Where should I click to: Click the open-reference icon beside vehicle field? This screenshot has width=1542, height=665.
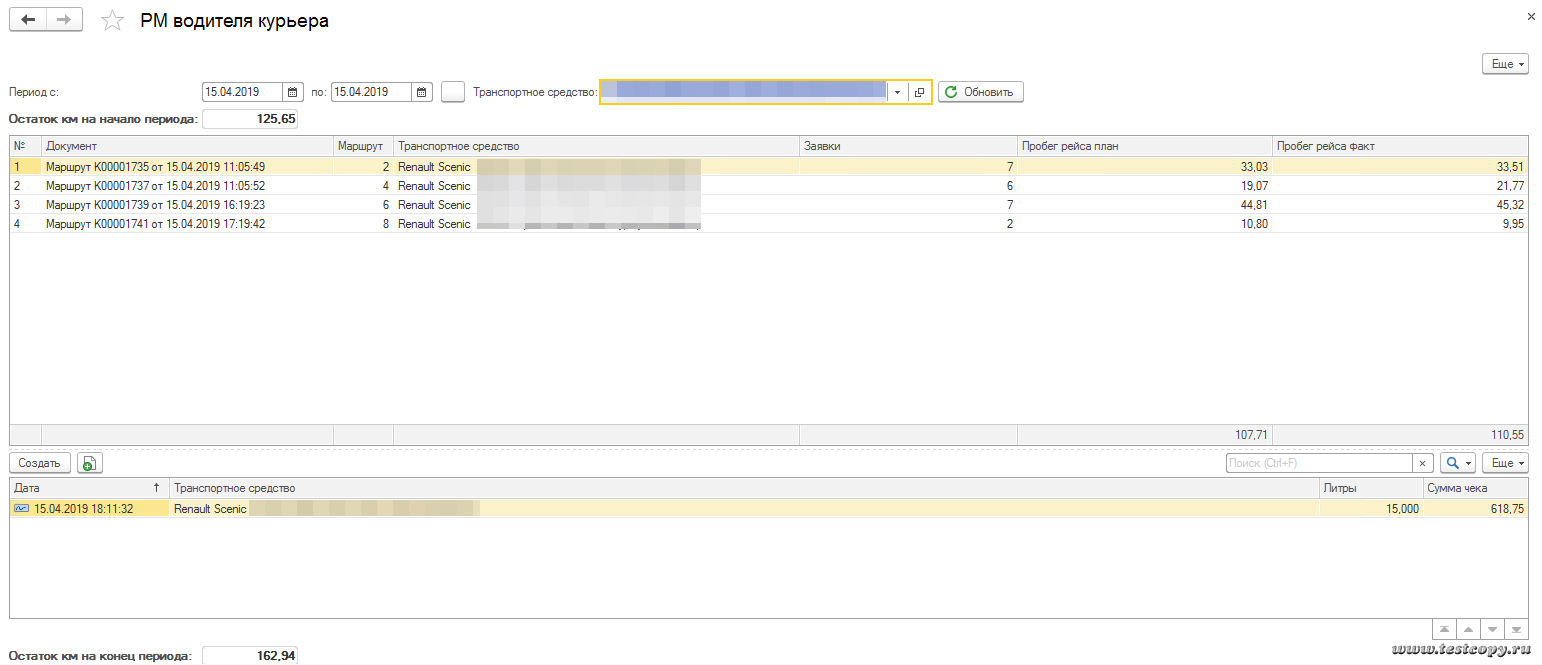[920, 92]
